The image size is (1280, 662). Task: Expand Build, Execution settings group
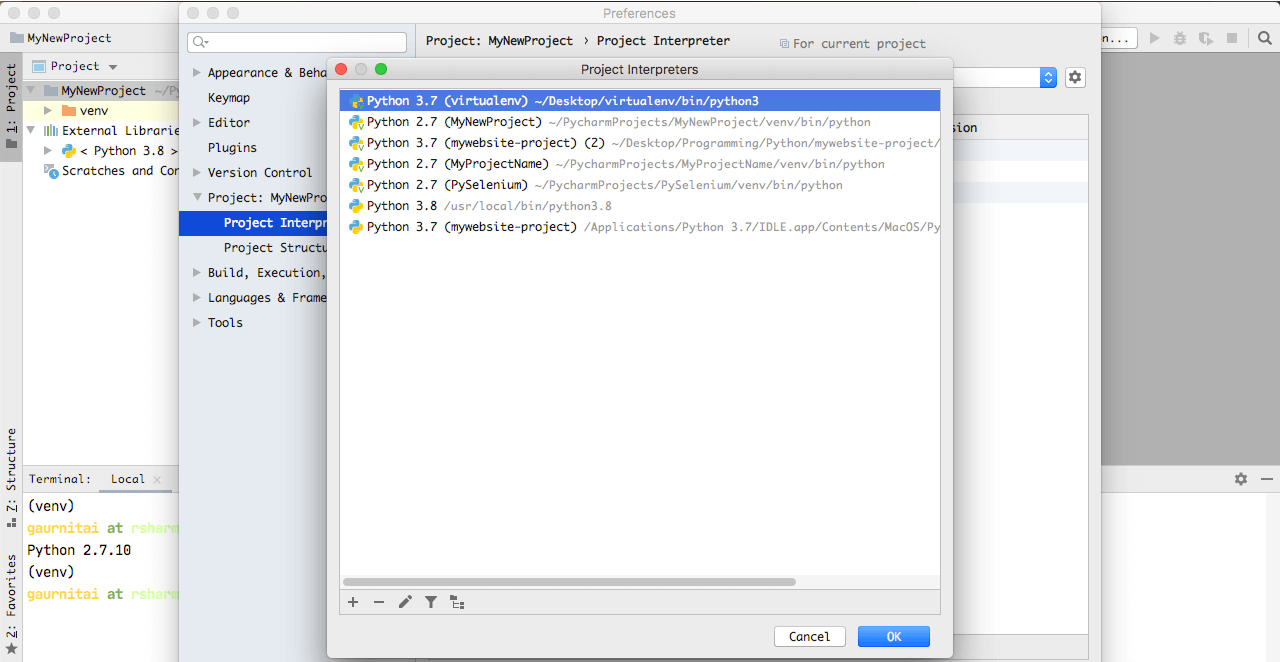(x=197, y=273)
